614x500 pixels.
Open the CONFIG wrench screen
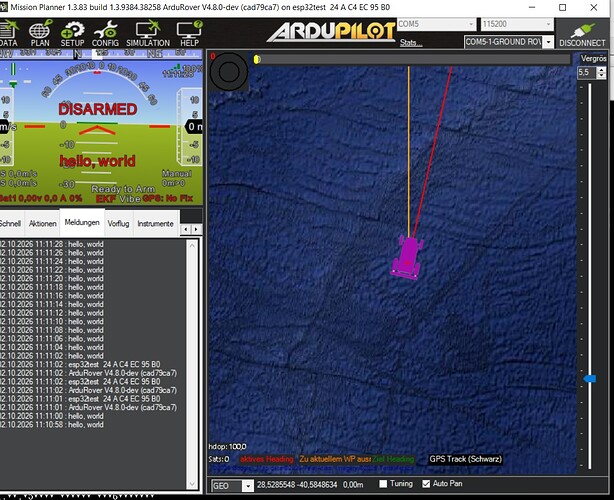pos(105,34)
